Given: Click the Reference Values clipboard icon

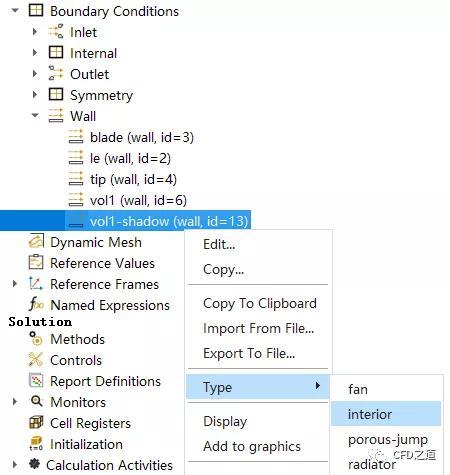Looking at the screenshot, I should click(x=36, y=262).
